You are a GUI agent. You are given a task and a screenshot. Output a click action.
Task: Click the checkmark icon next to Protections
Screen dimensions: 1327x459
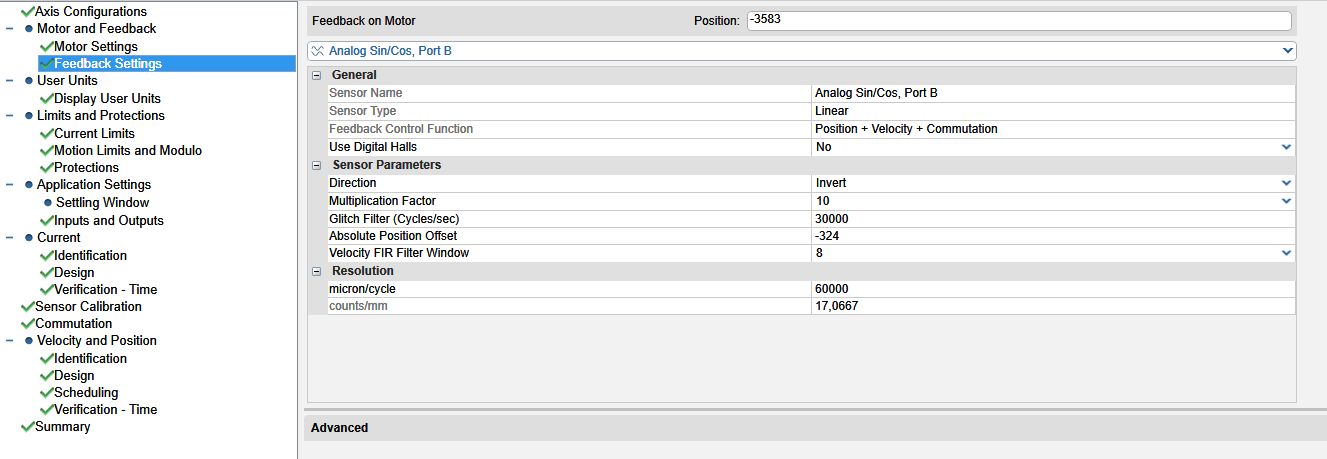(x=46, y=168)
